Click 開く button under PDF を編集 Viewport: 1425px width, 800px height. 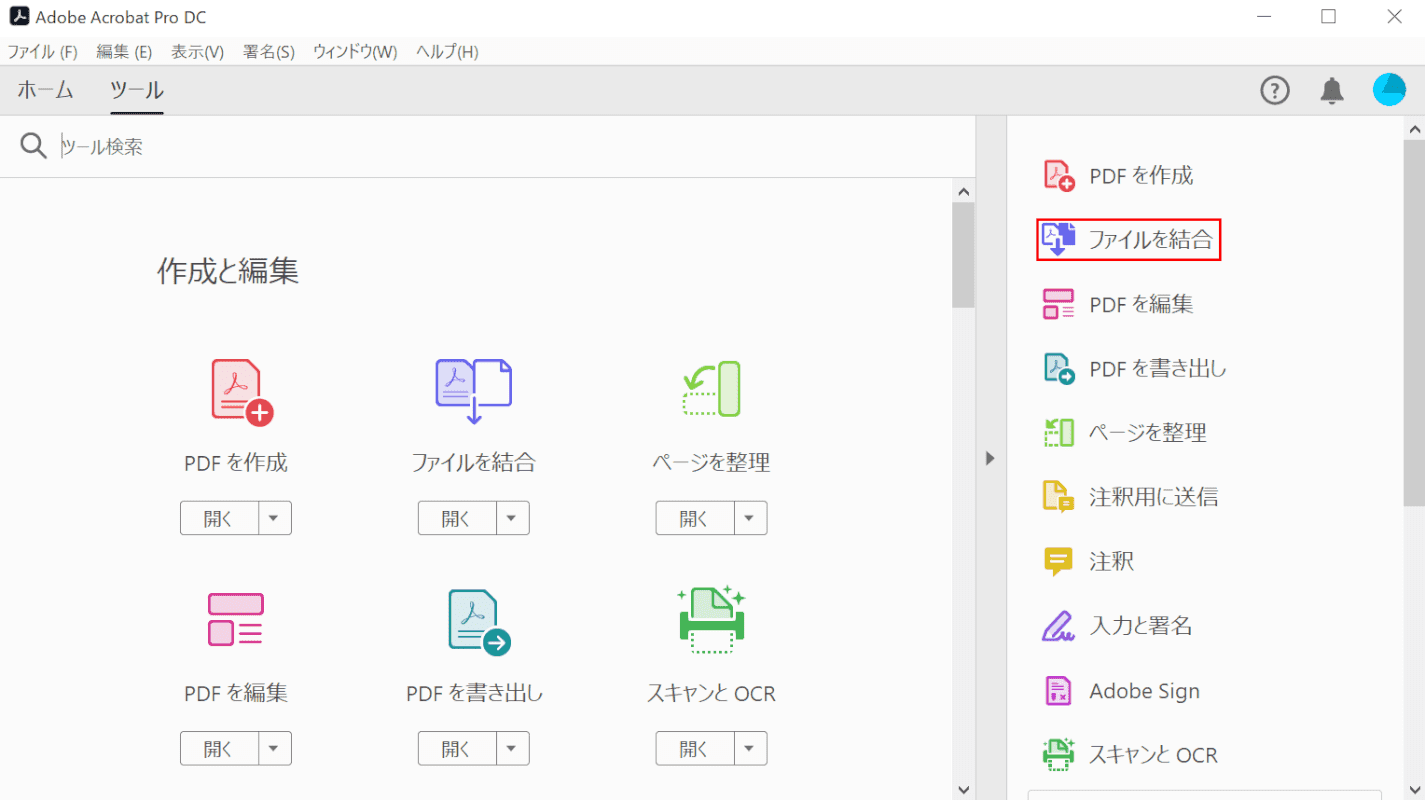click(x=219, y=748)
